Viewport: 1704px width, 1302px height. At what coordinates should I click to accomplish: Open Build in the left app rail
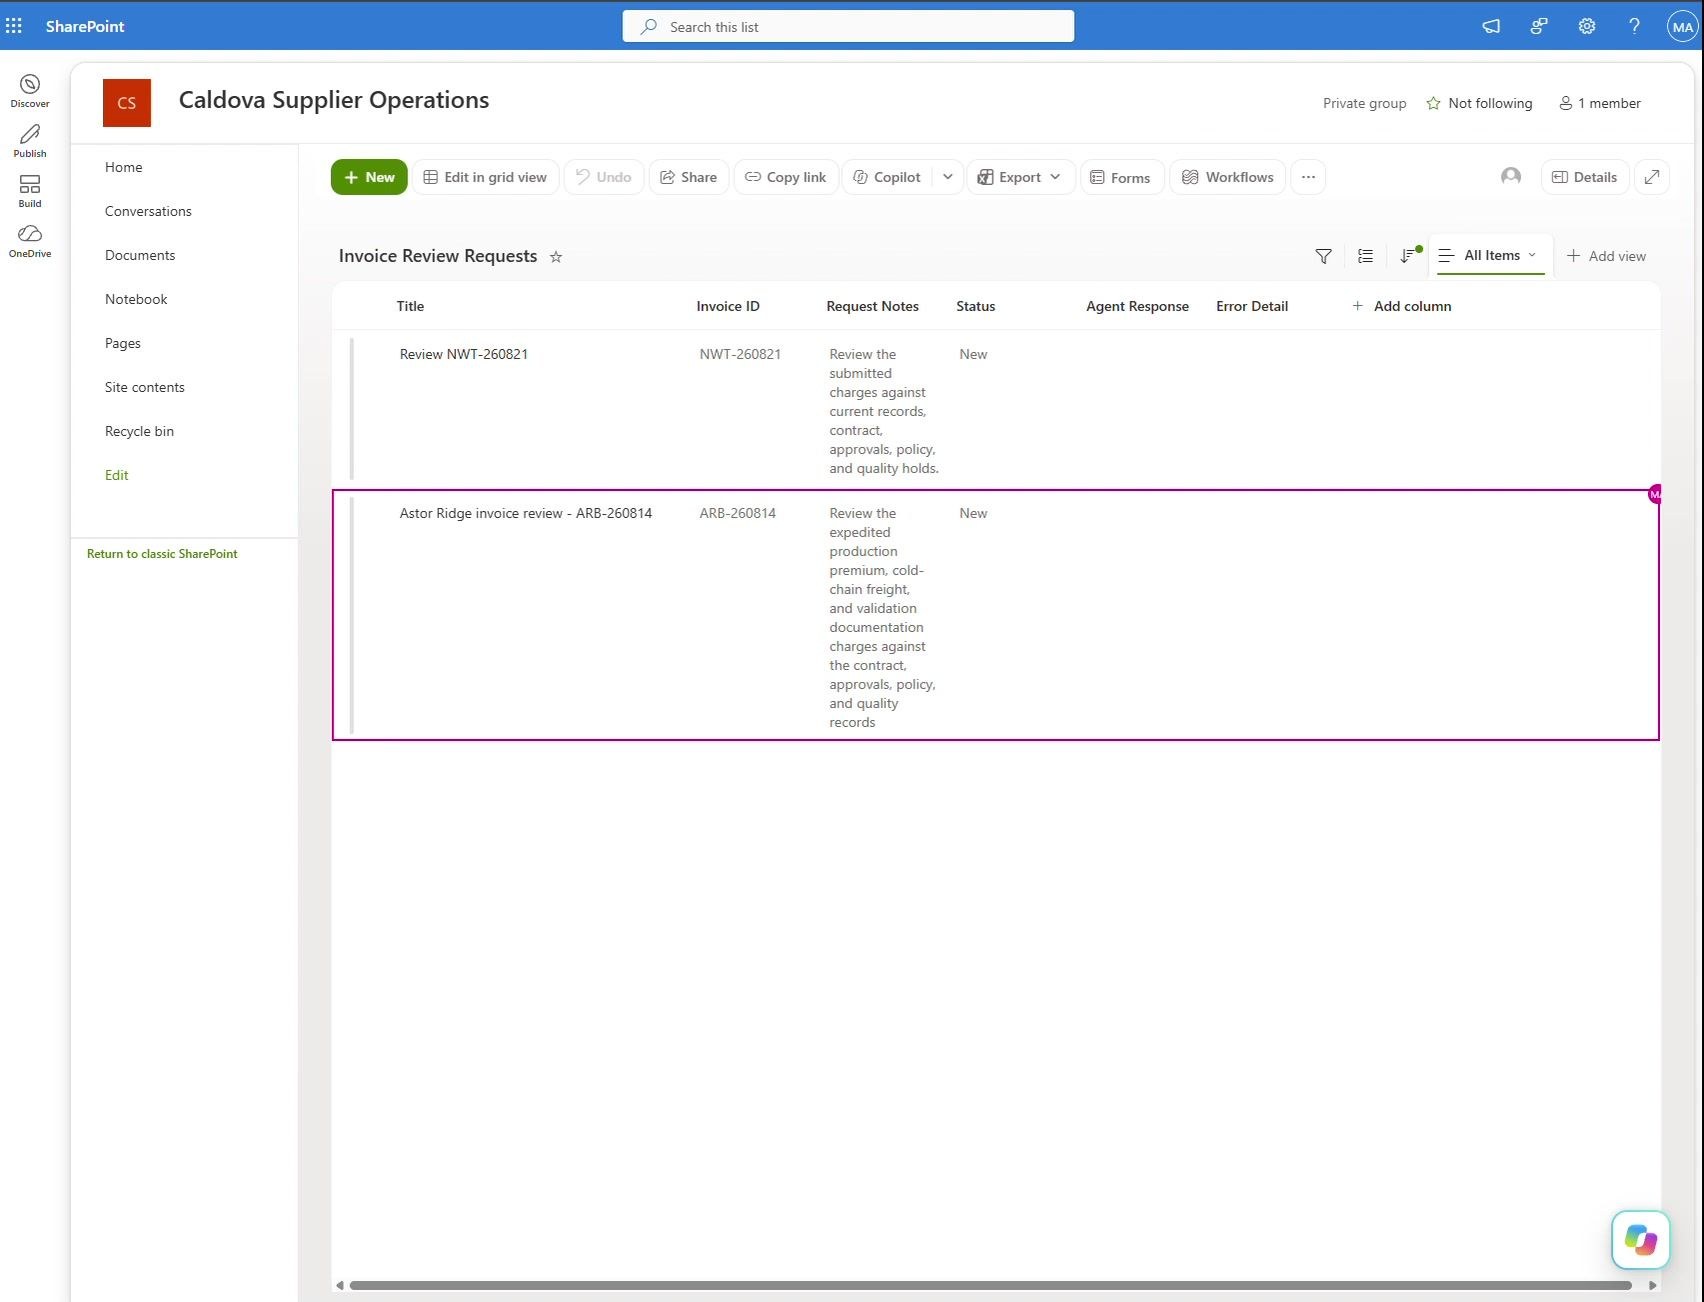pos(30,190)
